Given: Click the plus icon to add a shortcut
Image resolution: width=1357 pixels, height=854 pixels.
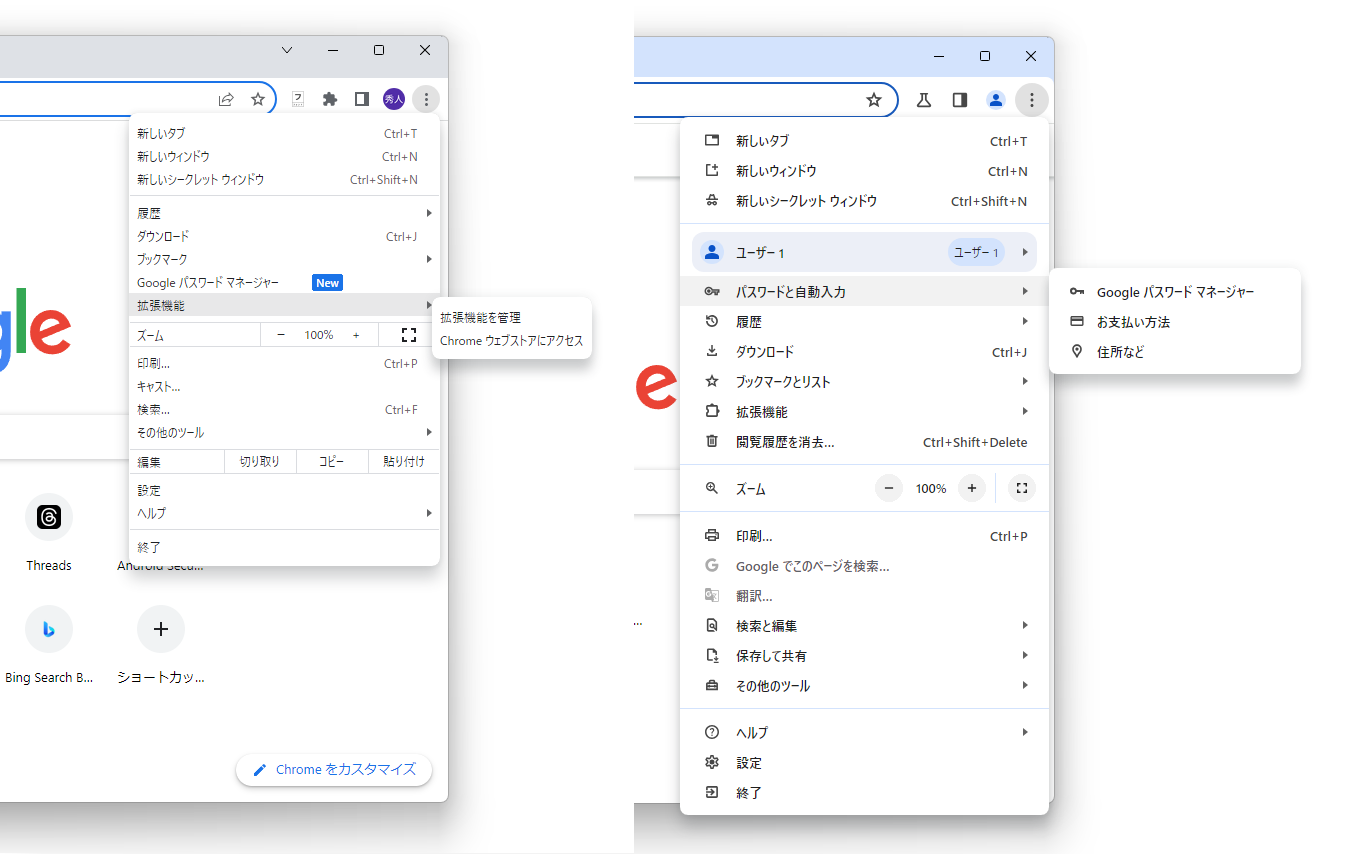Looking at the screenshot, I should 160,629.
